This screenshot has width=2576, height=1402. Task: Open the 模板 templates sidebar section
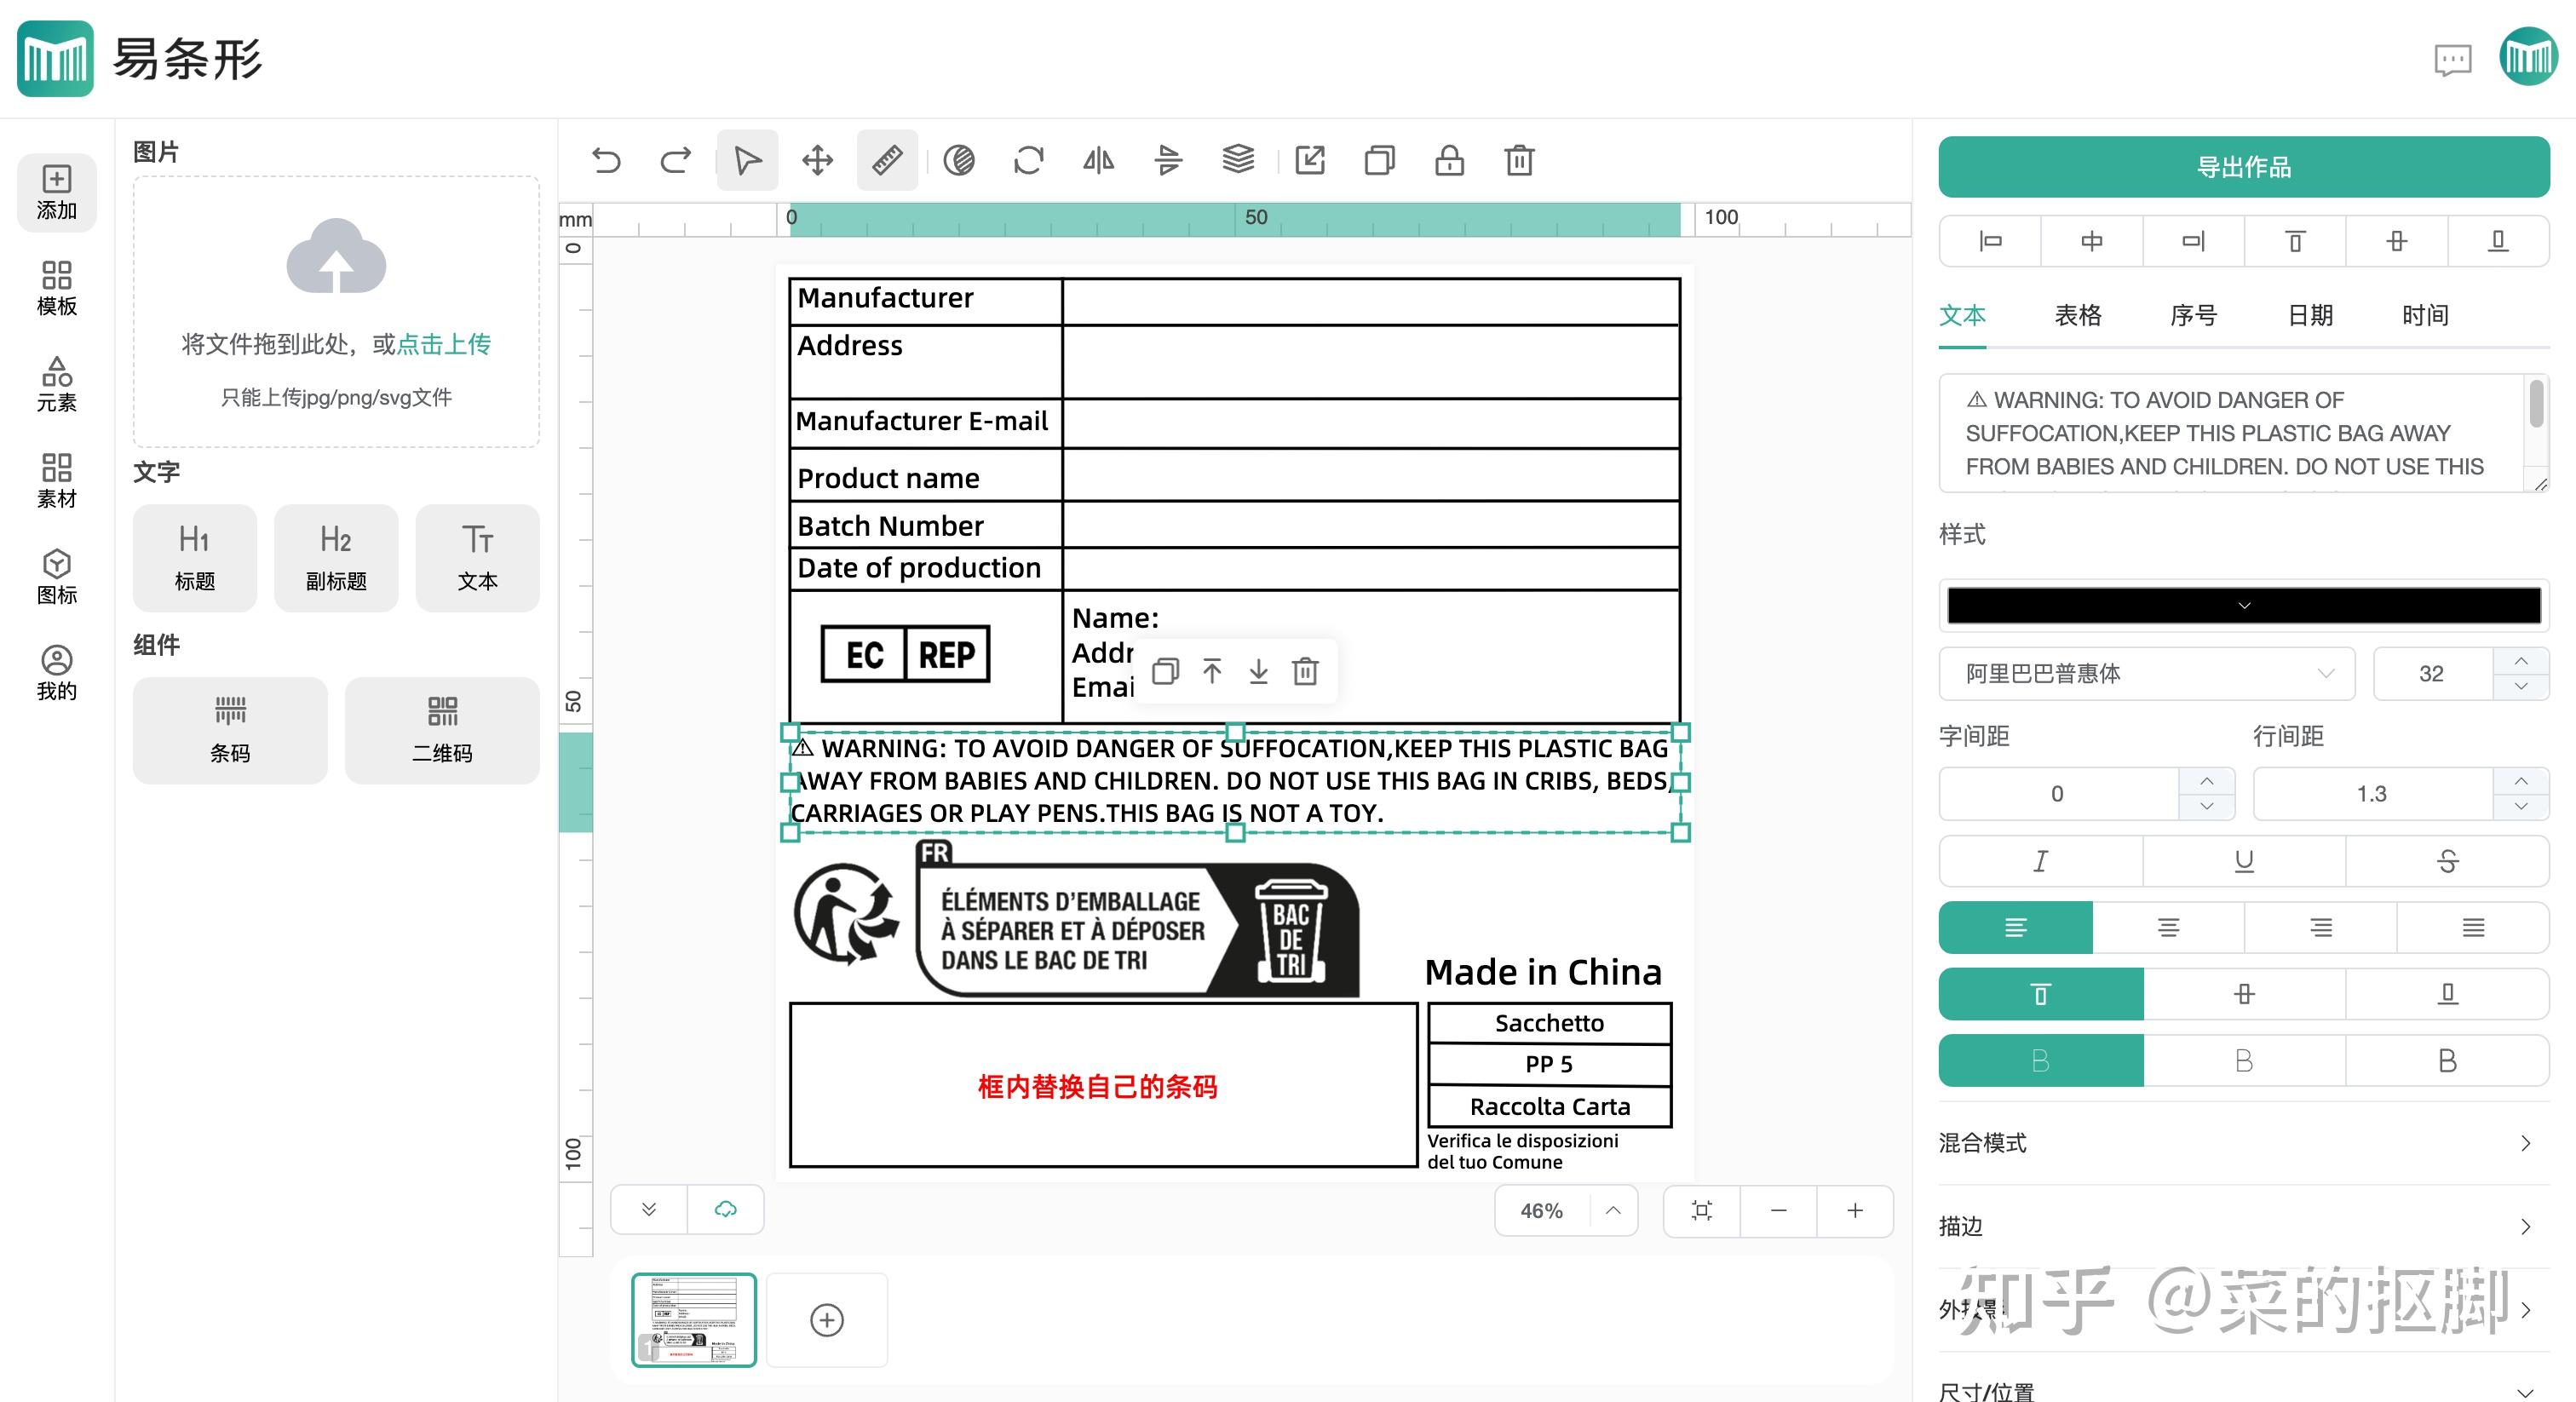57,288
